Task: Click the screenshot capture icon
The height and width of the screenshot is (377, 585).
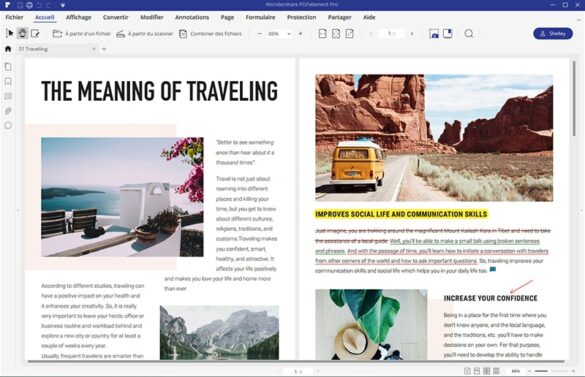Action: 434,34
